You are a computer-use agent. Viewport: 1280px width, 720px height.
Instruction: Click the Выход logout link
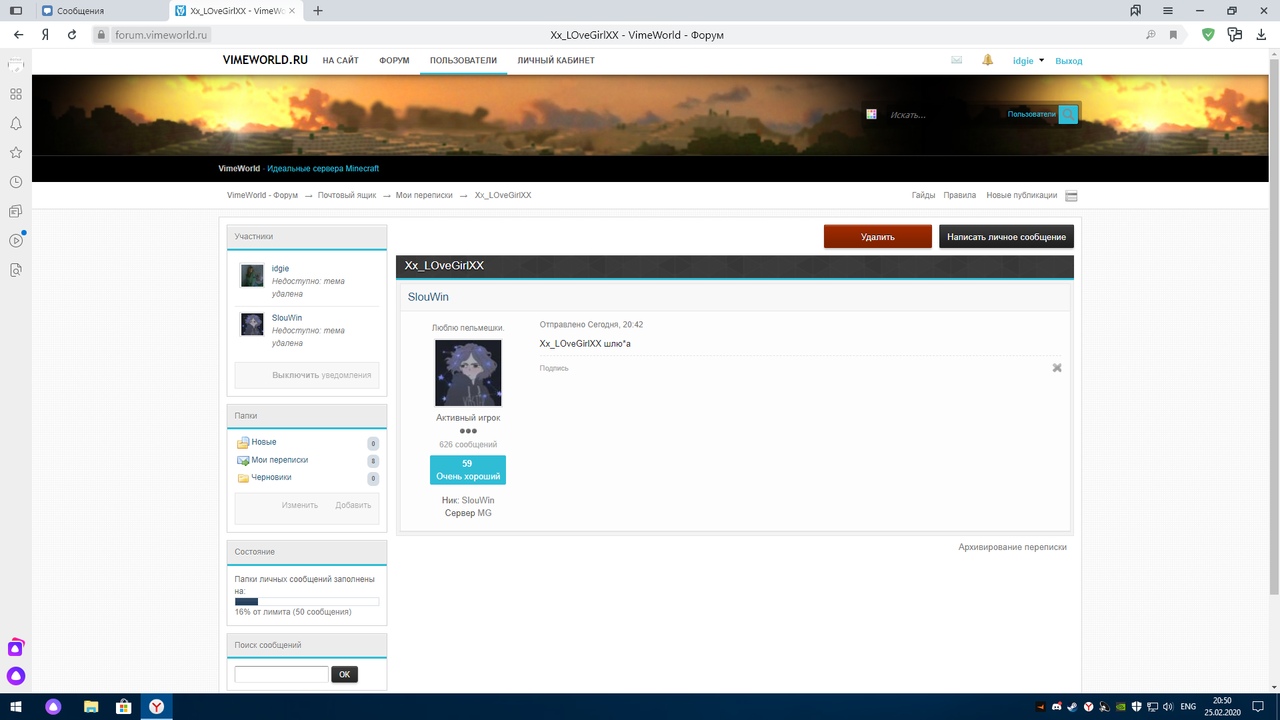click(x=1069, y=61)
